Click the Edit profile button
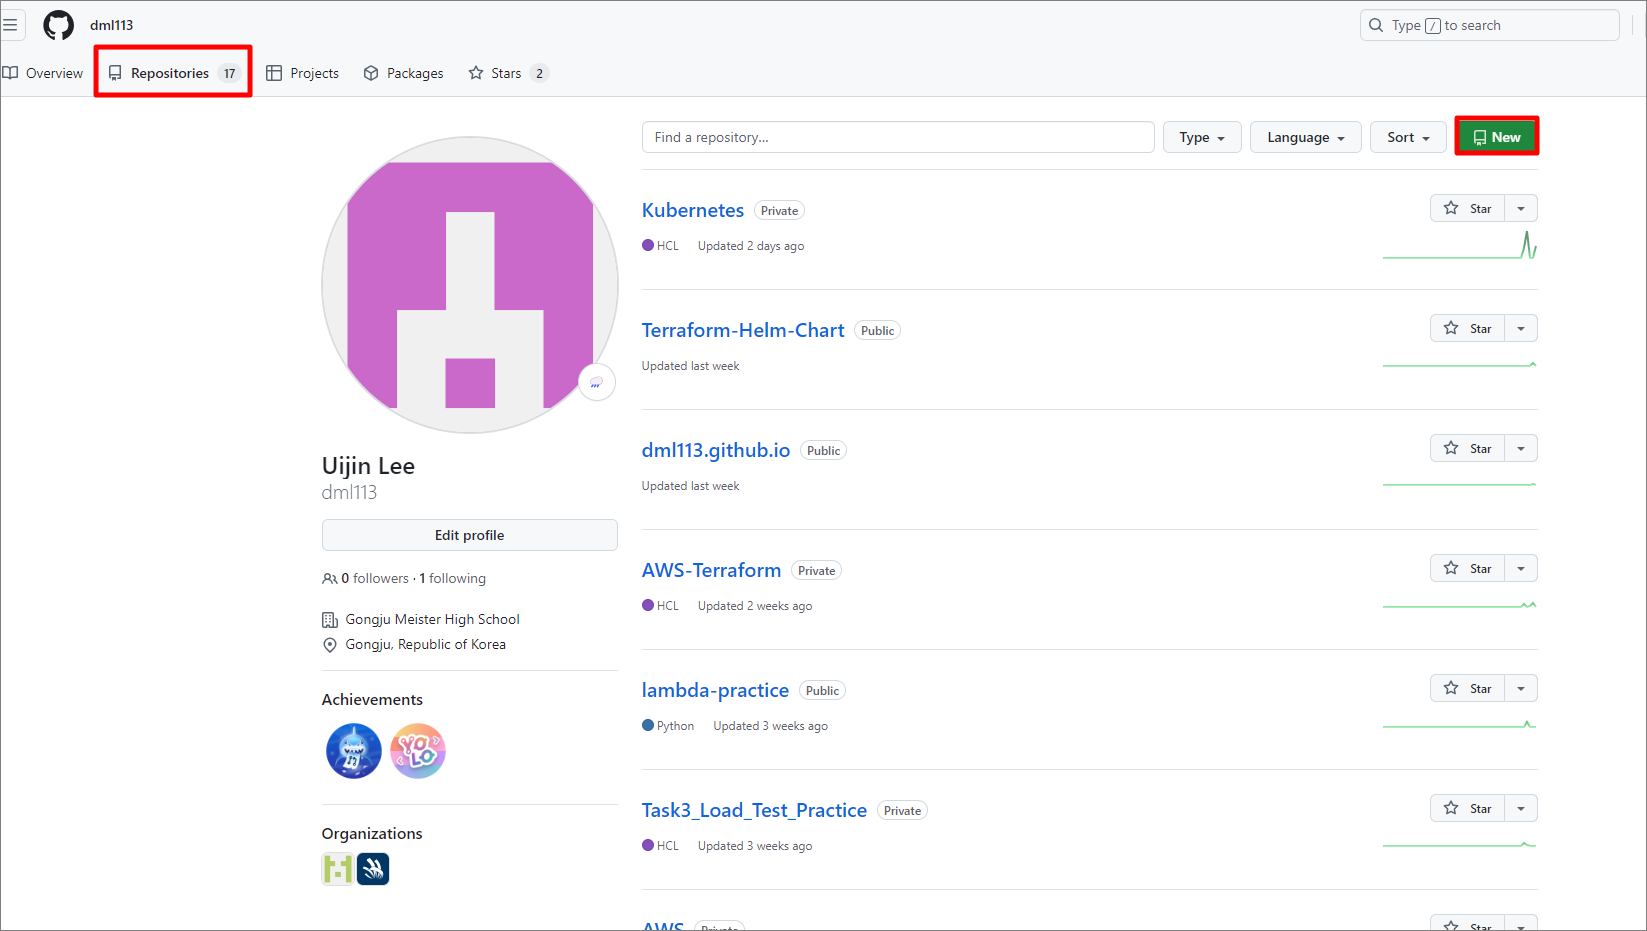The width and height of the screenshot is (1647, 931). 469,535
